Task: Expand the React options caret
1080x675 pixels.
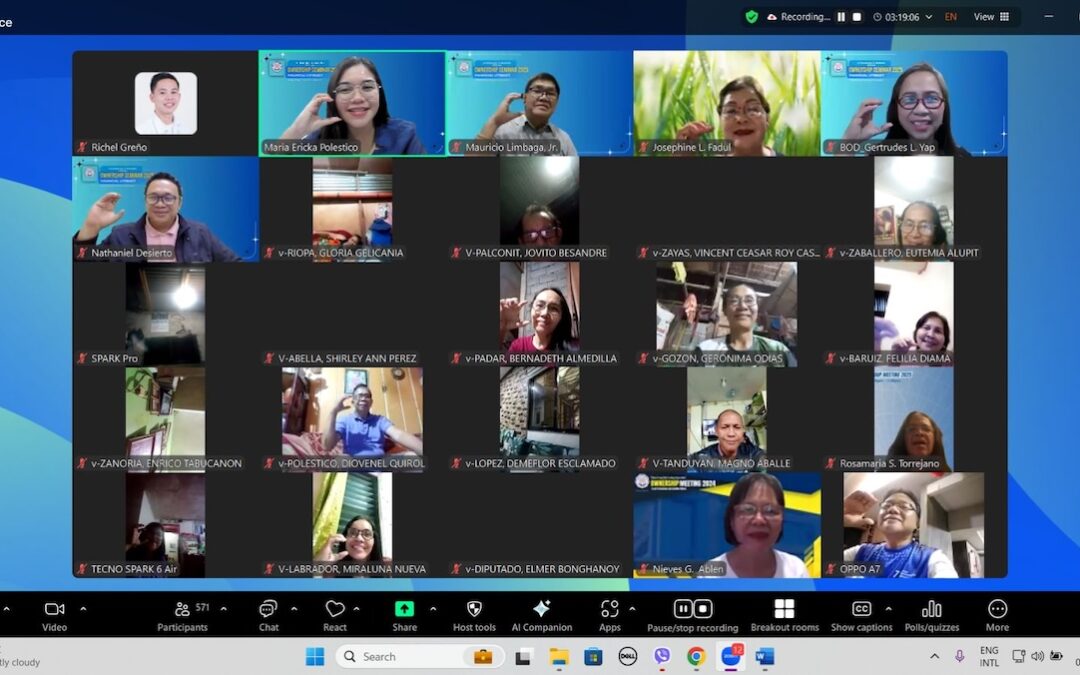Action: click(x=356, y=609)
